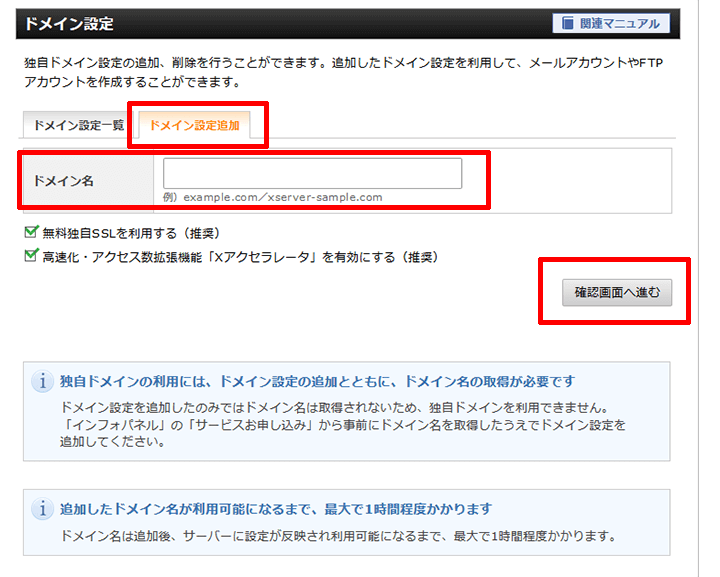
Task: Toggle 無料独自SSLを利用する checkbox
Action: pos(31,232)
